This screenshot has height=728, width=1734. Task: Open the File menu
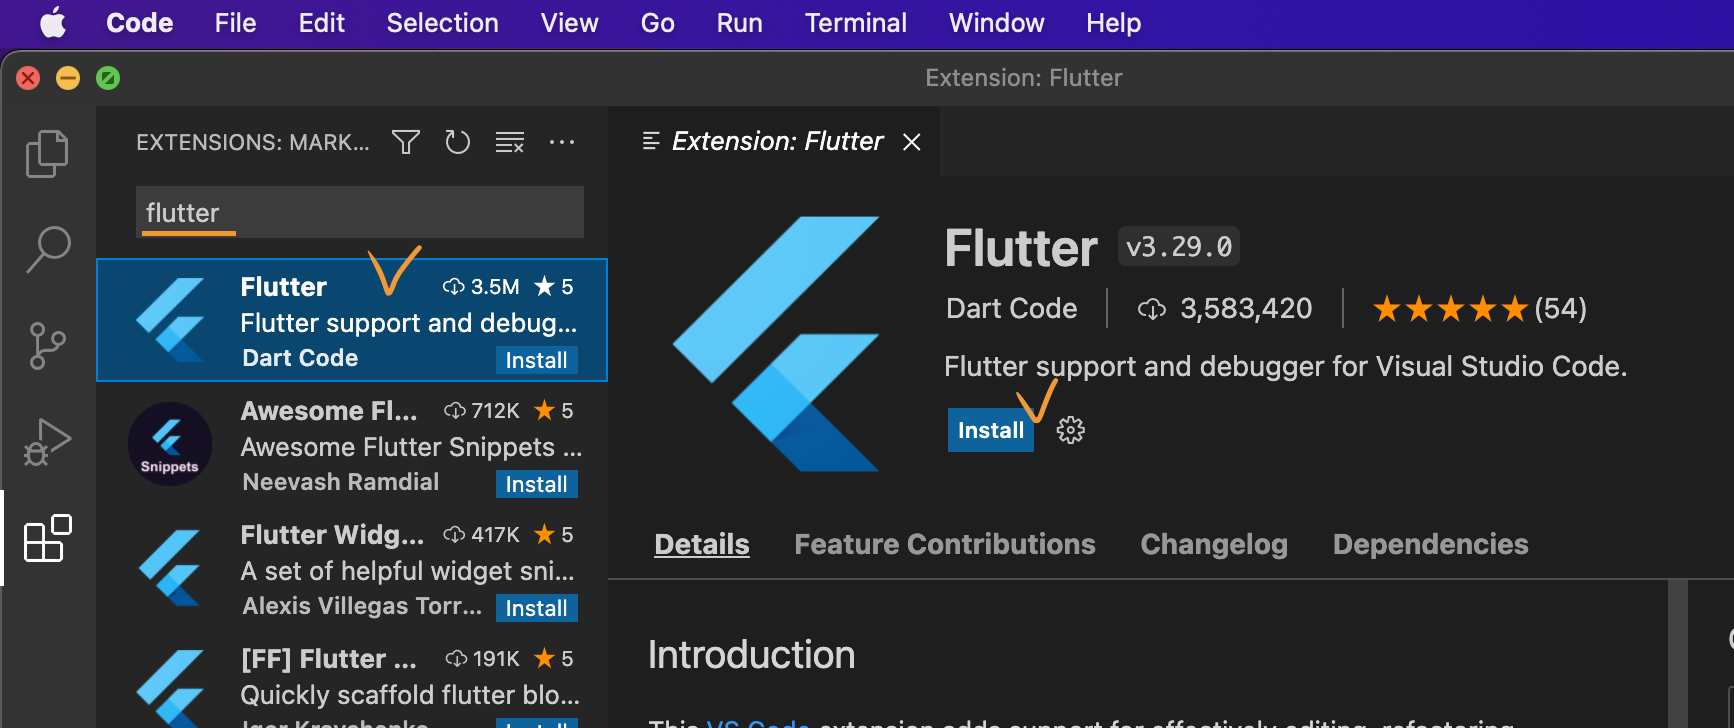click(x=235, y=23)
